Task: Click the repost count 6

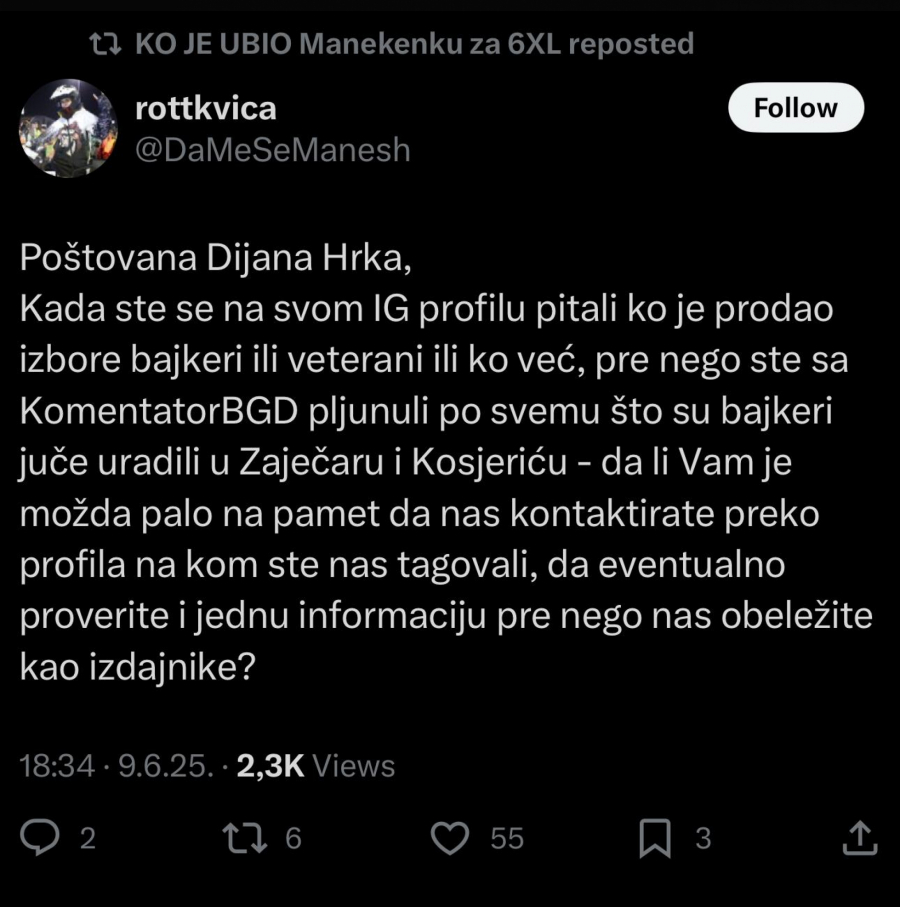Action: point(293,838)
